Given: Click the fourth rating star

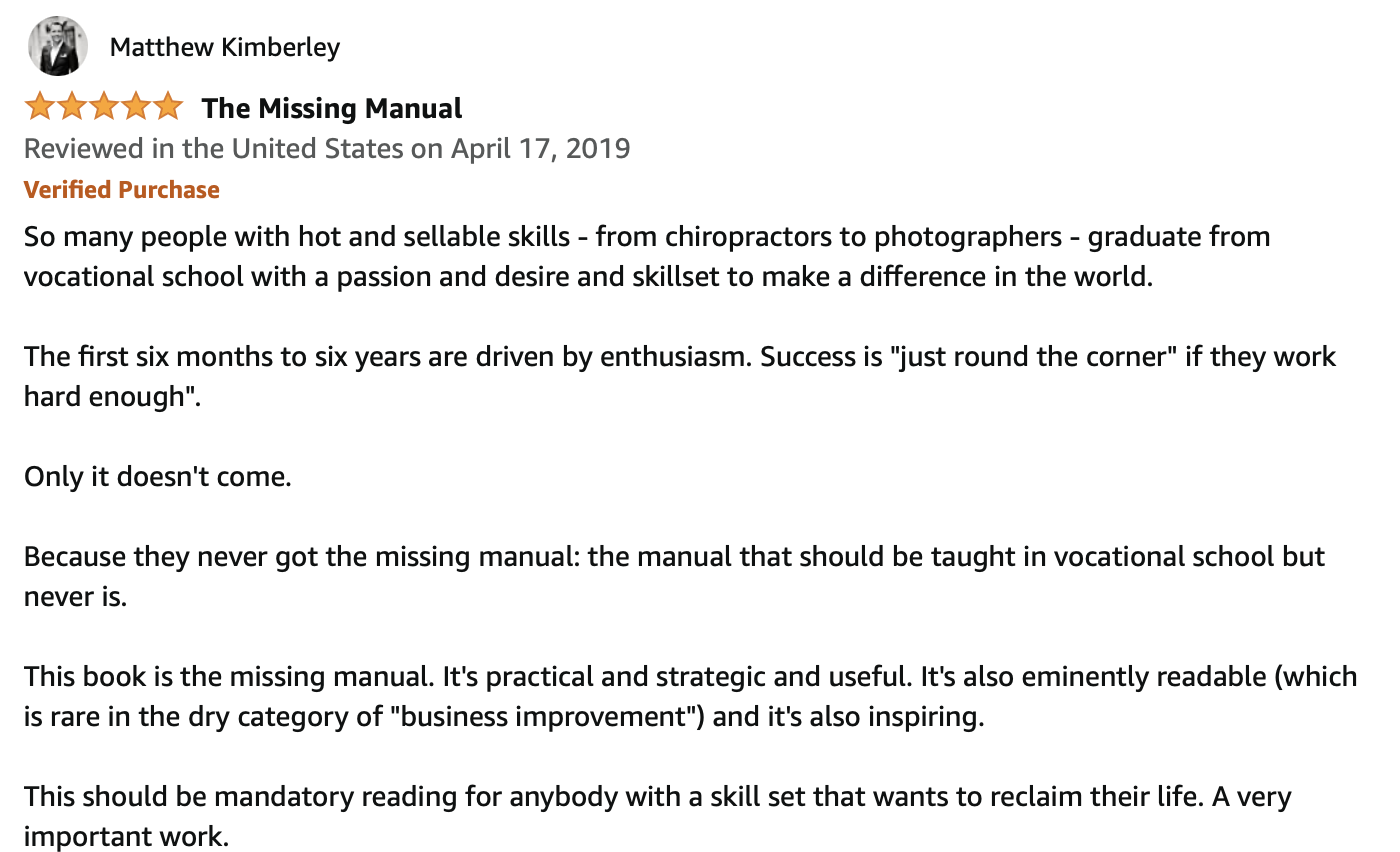Looking at the screenshot, I should click(136, 106).
